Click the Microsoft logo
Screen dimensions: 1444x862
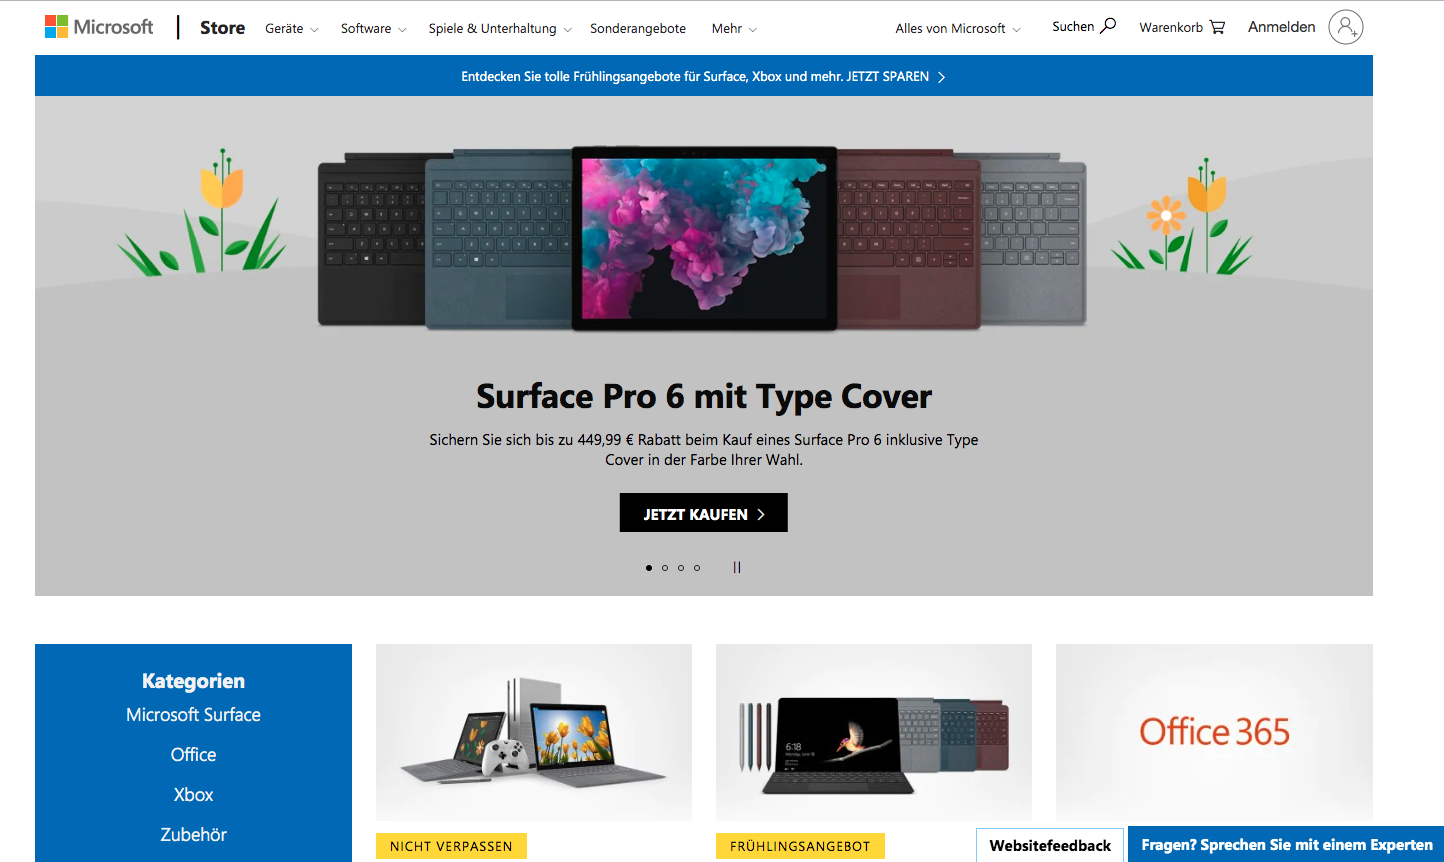click(x=99, y=27)
